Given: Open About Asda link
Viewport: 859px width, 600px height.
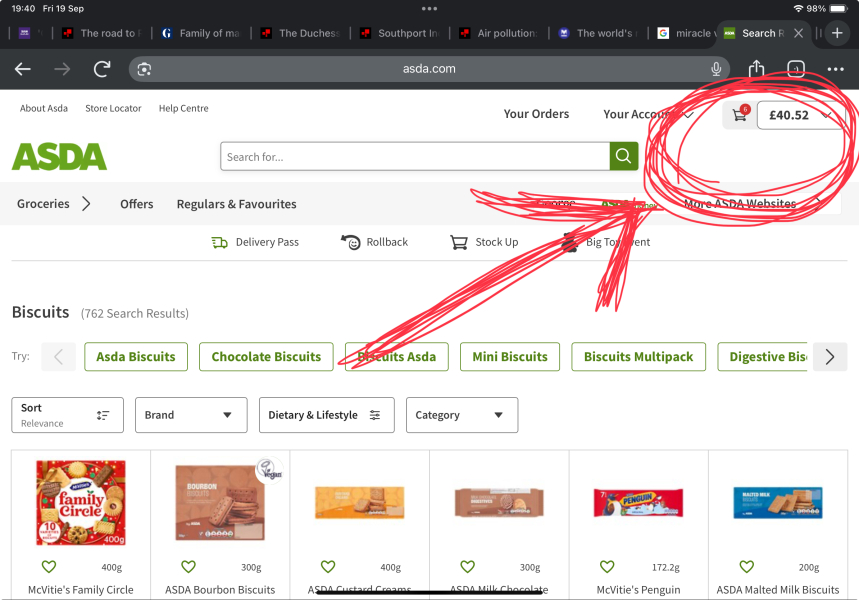Looking at the screenshot, I should coord(44,108).
